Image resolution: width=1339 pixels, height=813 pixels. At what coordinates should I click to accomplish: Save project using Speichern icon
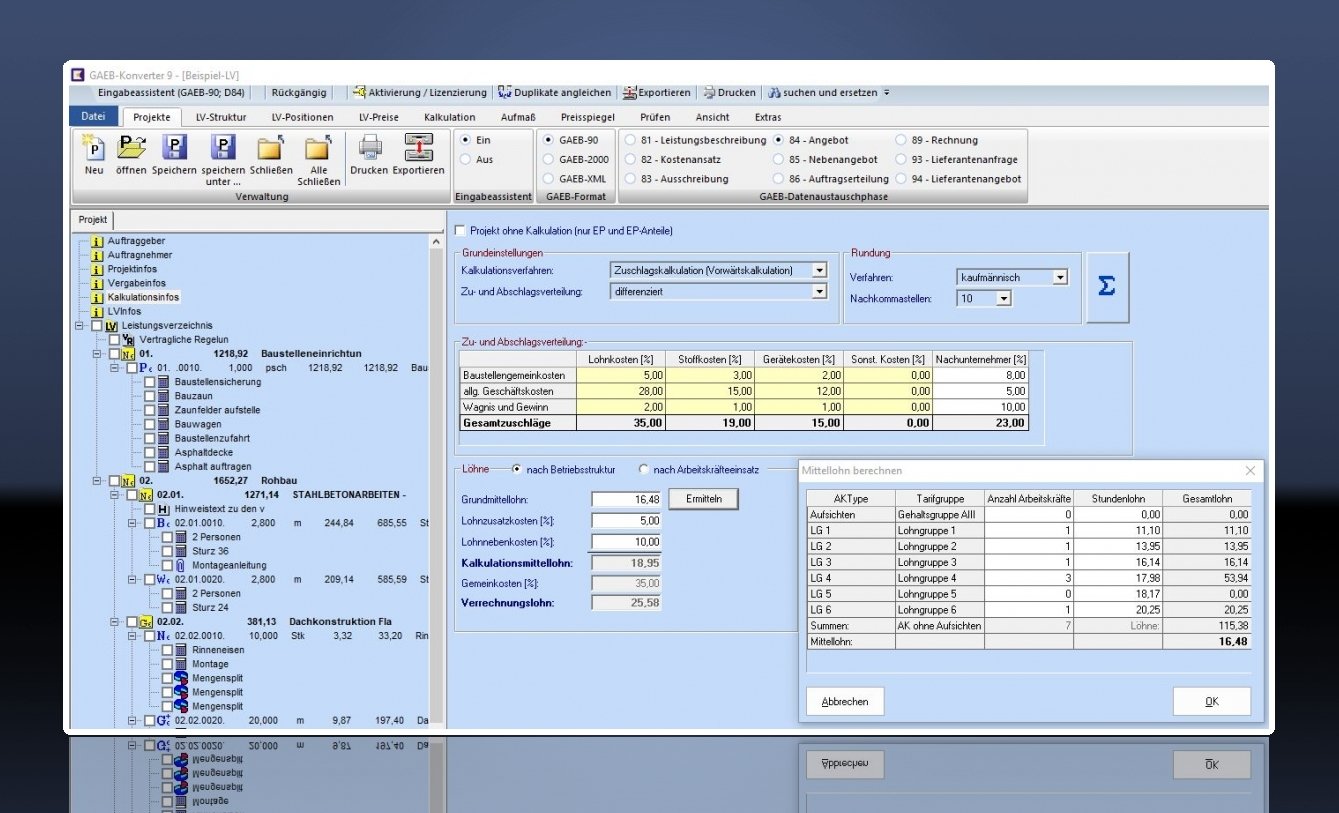coord(174,149)
